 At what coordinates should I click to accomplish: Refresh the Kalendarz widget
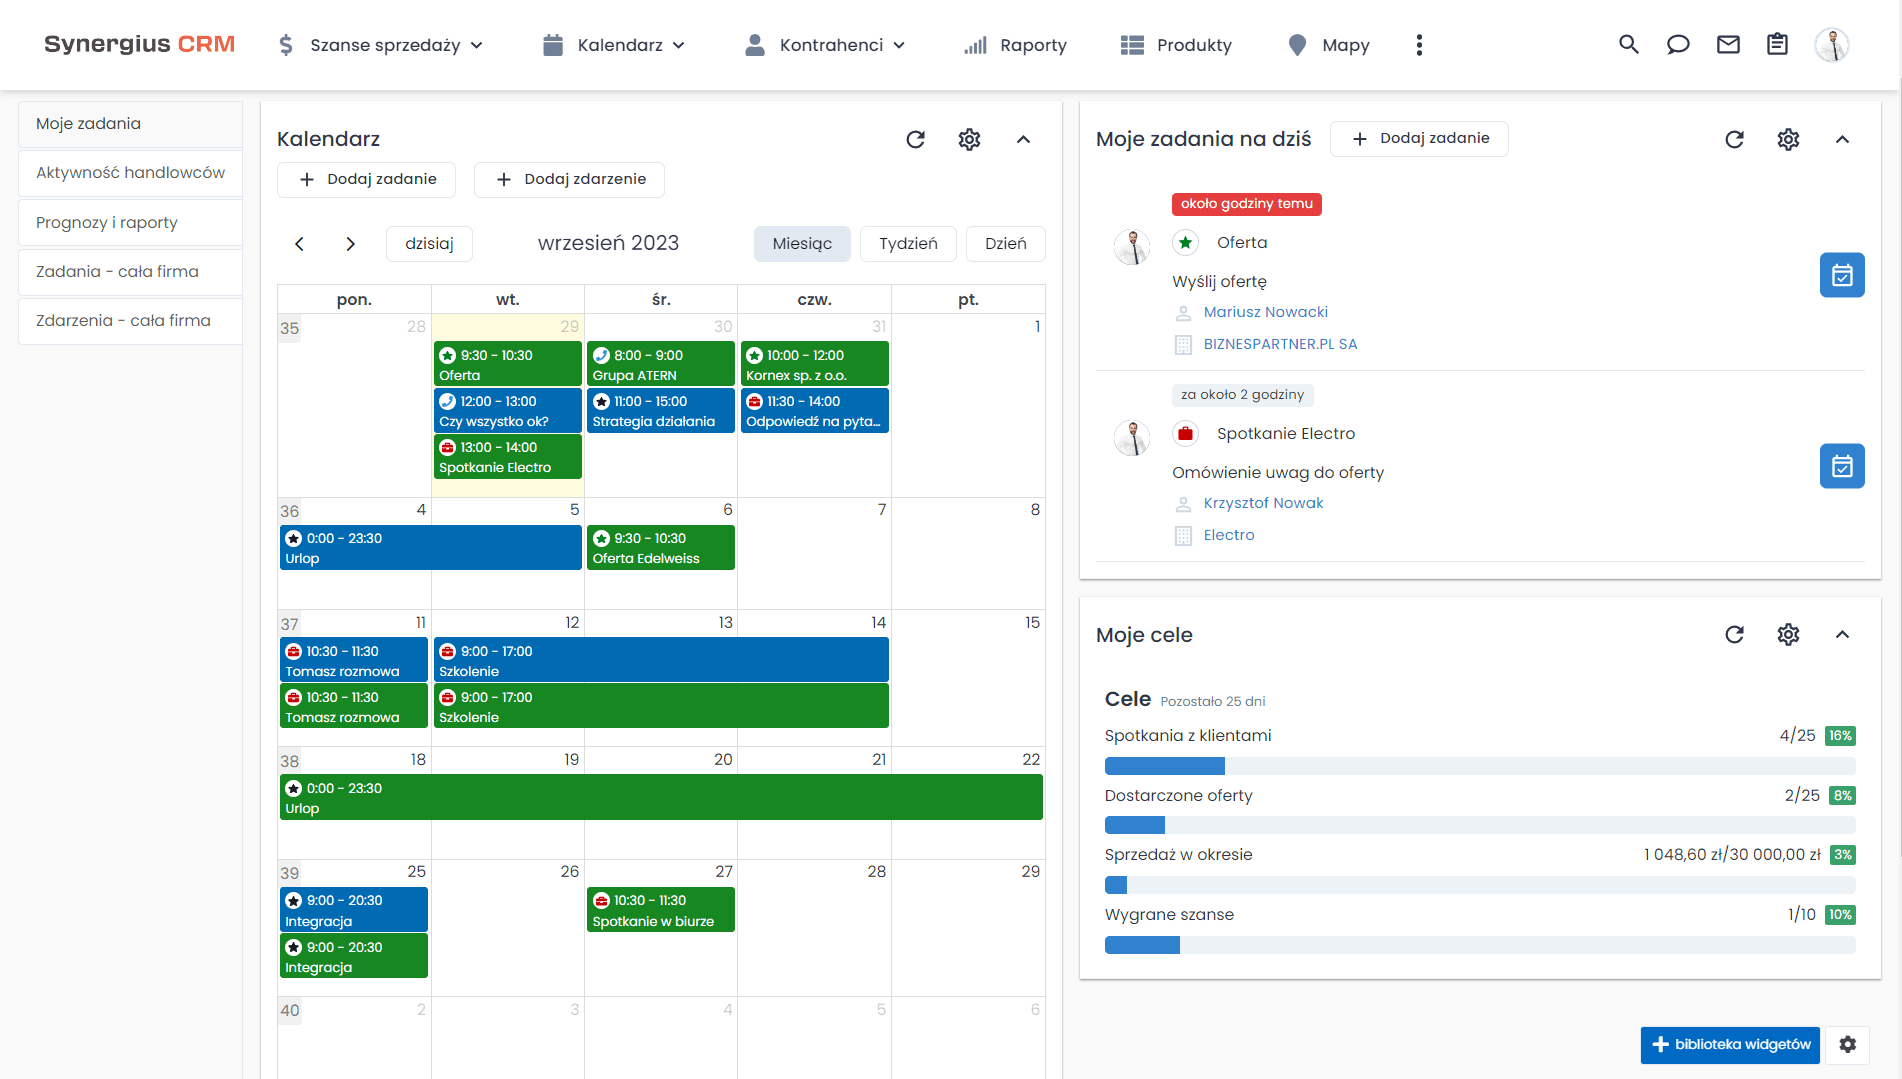pos(915,140)
